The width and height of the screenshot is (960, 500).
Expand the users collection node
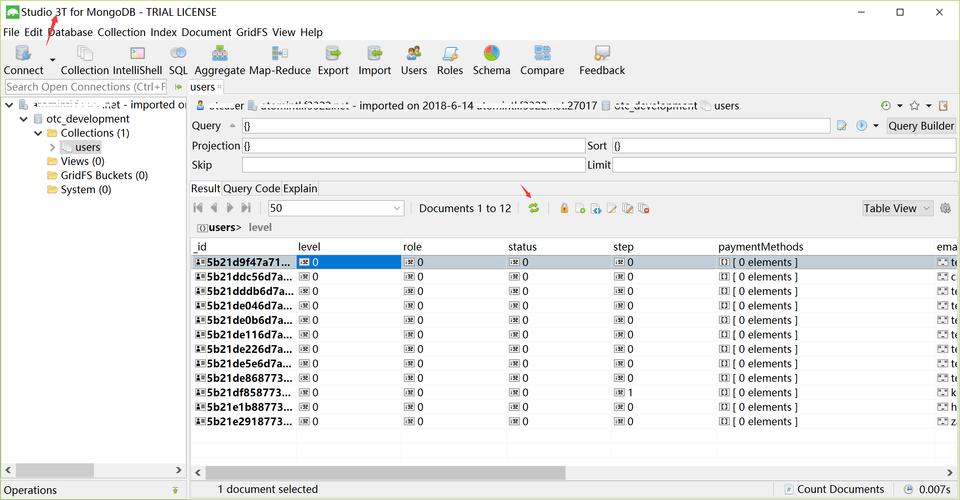(52, 147)
